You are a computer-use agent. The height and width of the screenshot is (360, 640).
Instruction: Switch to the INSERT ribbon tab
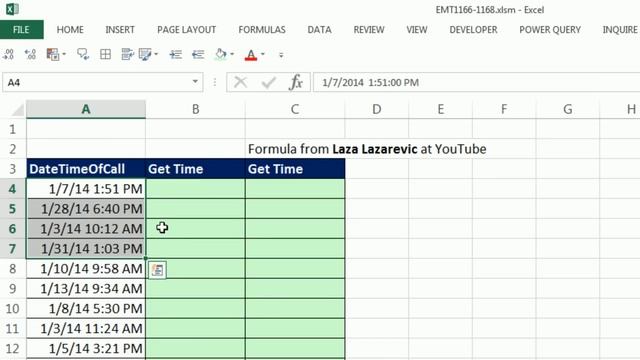(120, 30)
